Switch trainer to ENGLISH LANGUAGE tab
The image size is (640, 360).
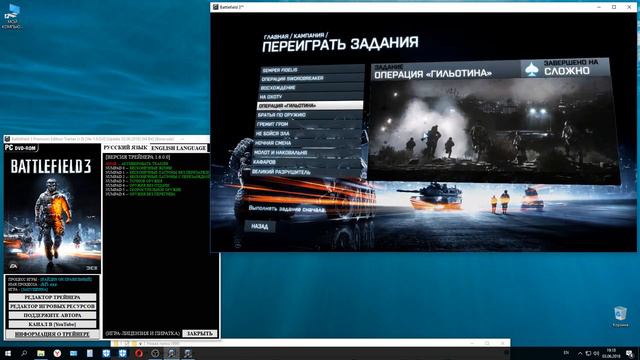coord(179,148)
